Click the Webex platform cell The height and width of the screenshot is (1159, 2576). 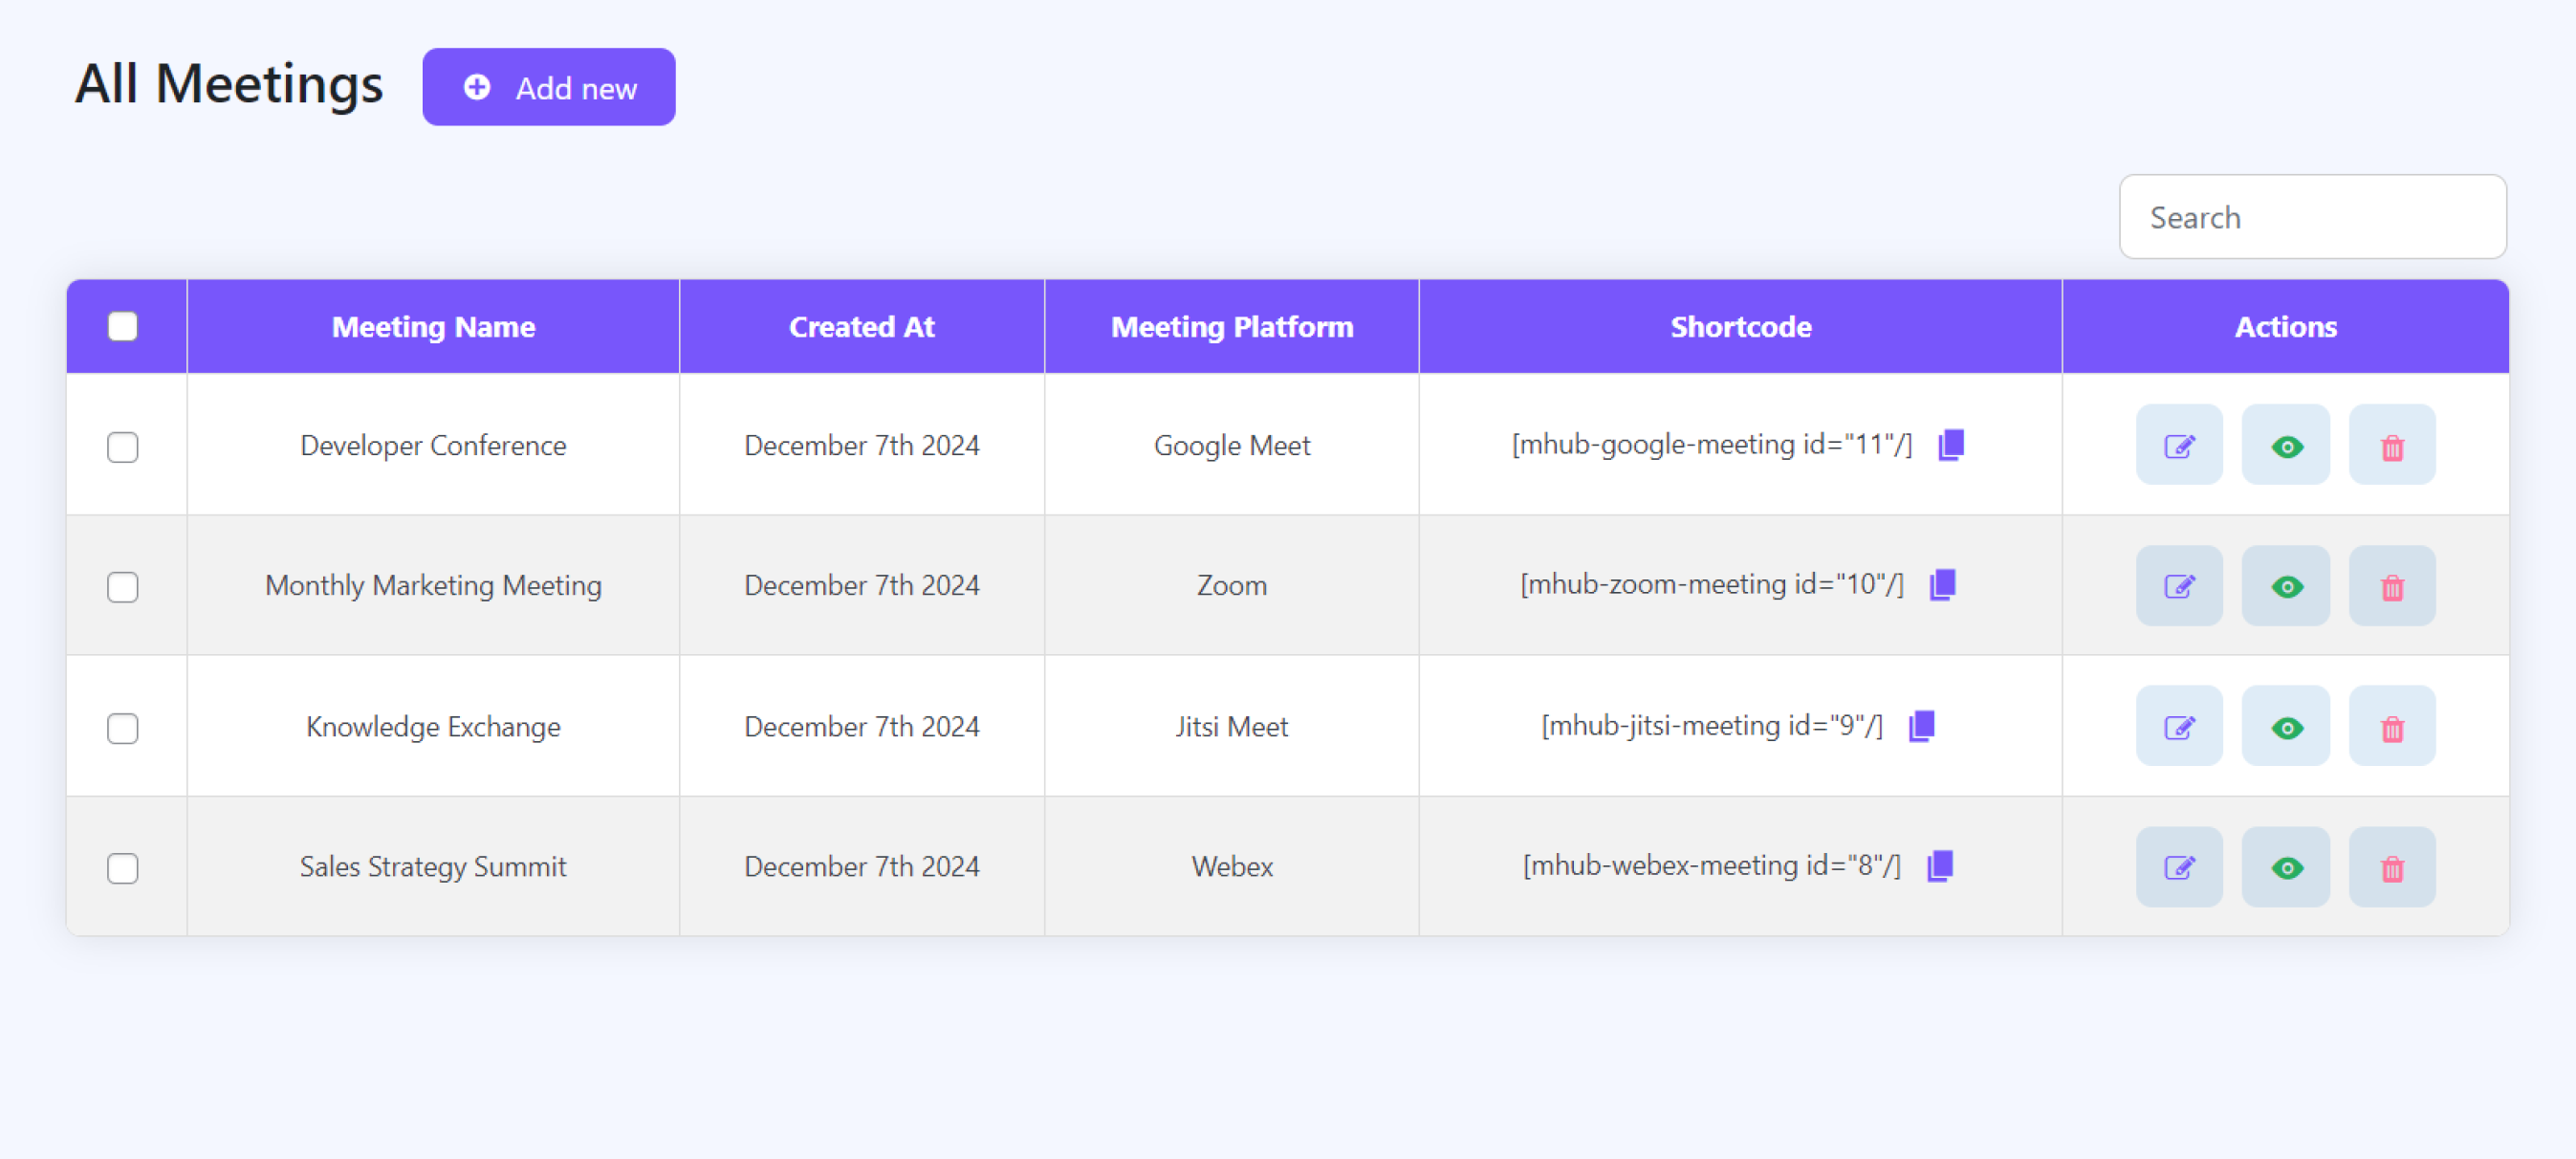1232,866
